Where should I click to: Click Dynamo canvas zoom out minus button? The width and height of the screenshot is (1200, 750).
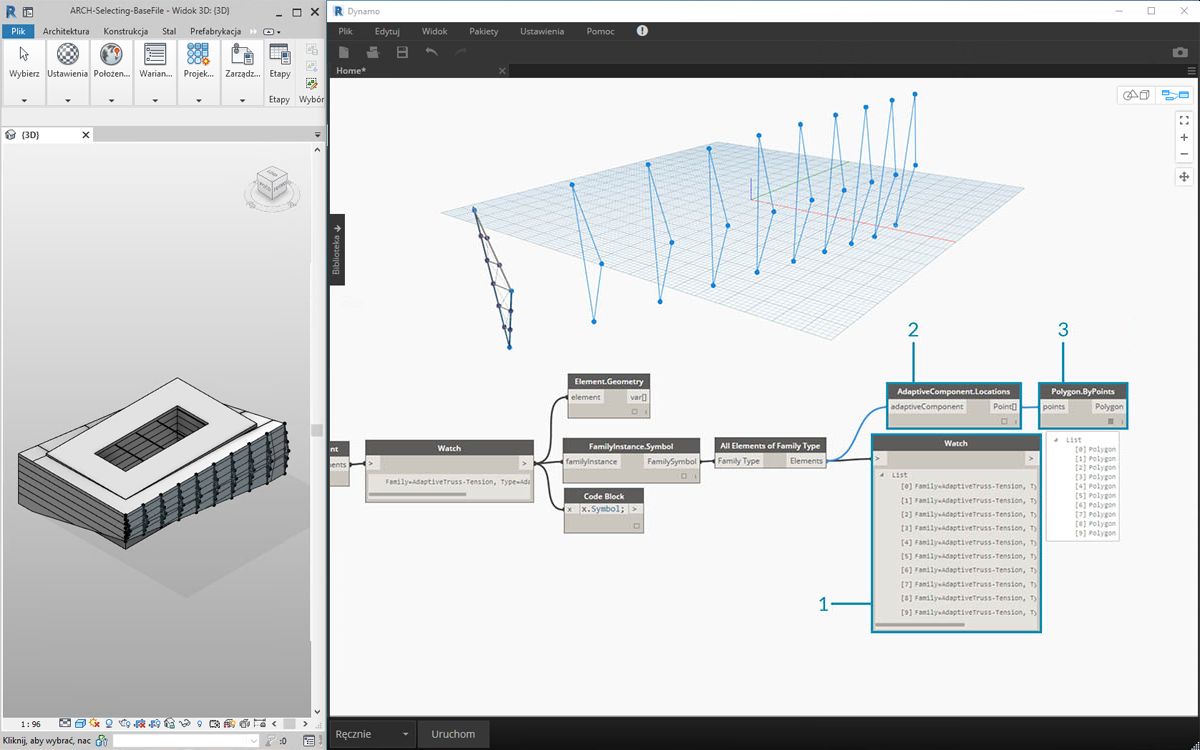(1184, 154)
